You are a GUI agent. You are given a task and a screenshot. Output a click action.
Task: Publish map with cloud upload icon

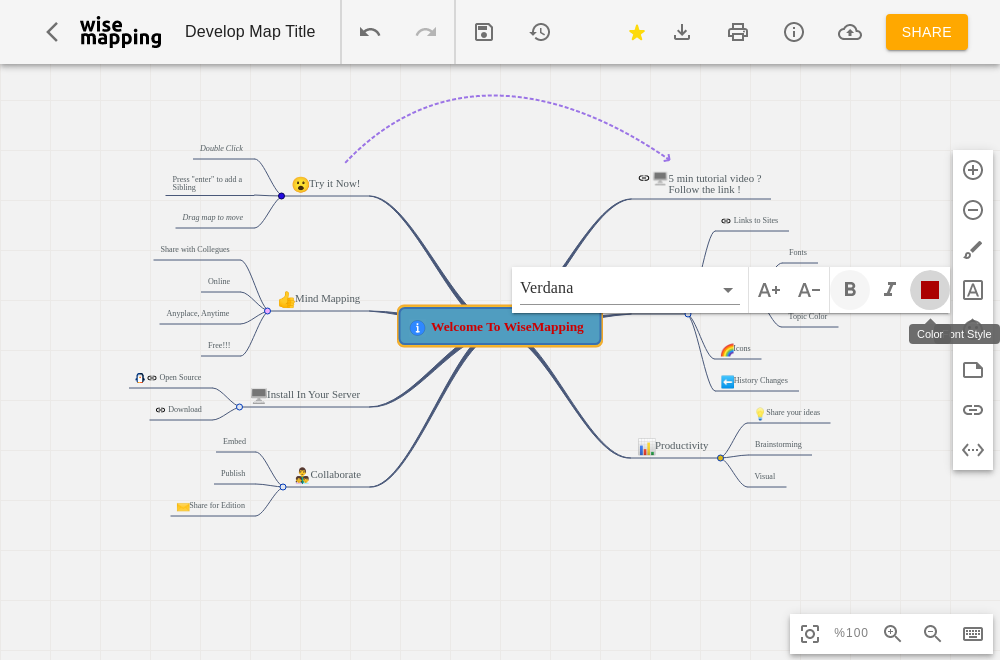tap(849, 32)
